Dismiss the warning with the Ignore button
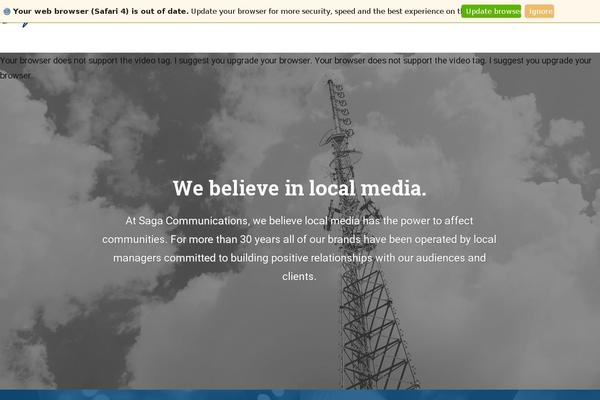600x400 pixels. click(539, 11)
